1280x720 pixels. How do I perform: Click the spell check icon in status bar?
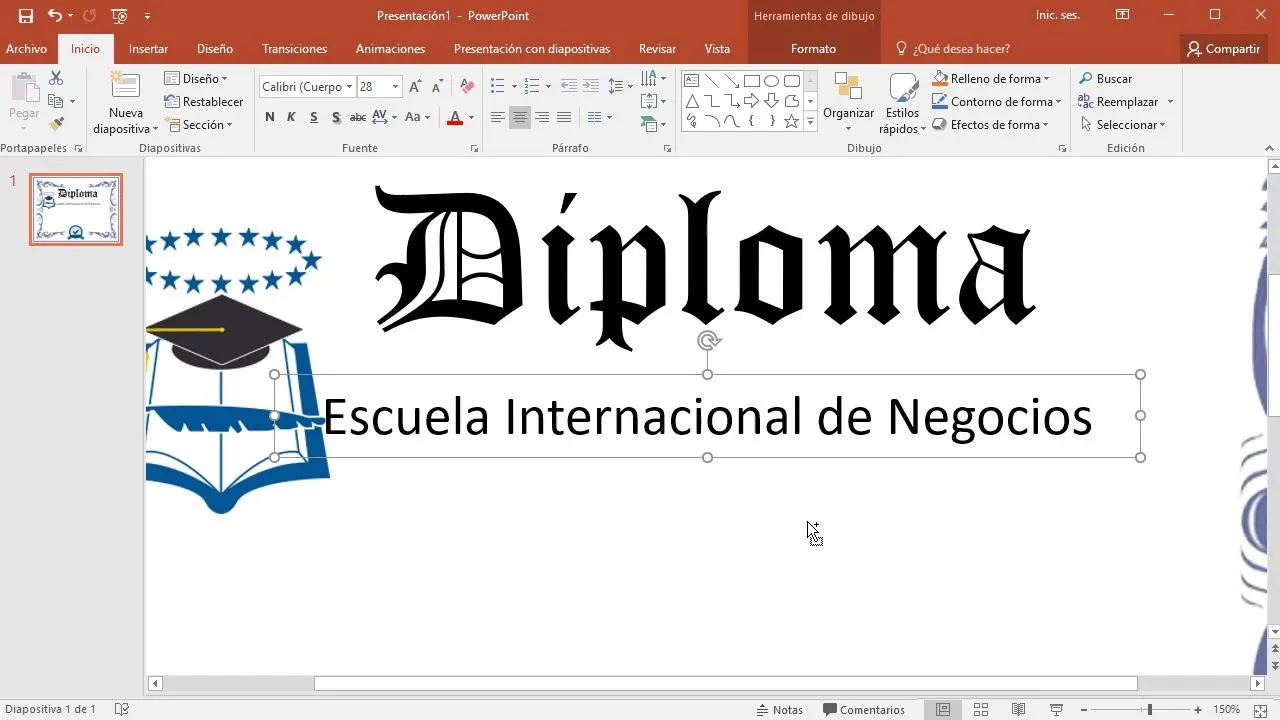pos(122,709)
